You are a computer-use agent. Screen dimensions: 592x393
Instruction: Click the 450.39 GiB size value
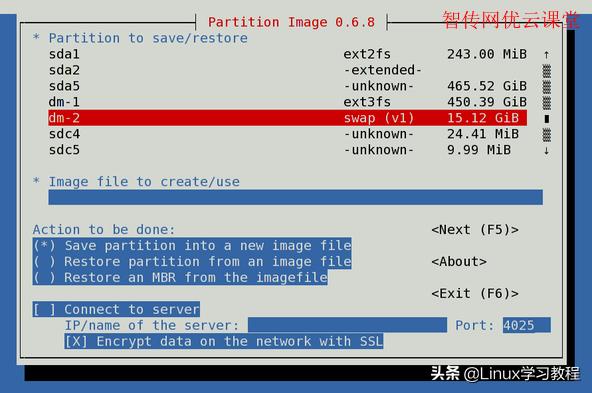tap(487, 102)
